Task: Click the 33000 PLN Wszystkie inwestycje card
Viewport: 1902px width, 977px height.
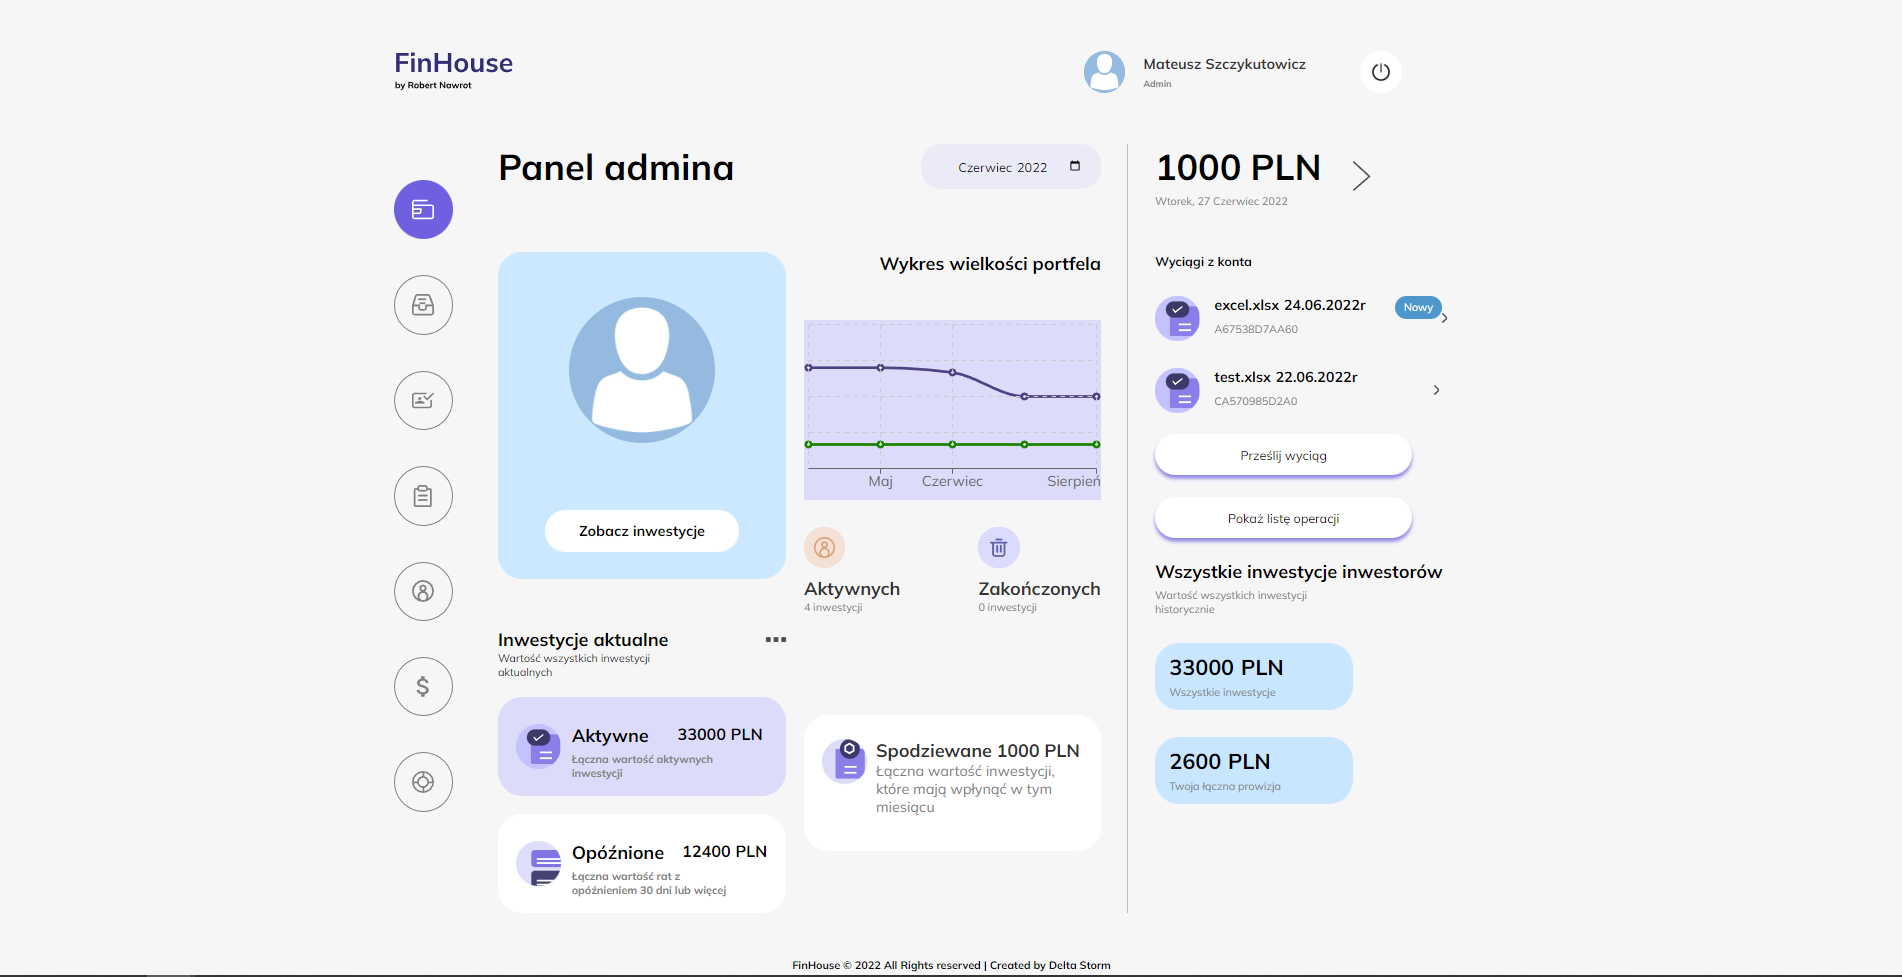Action: pyautogui.click(x=1253, y=677)
